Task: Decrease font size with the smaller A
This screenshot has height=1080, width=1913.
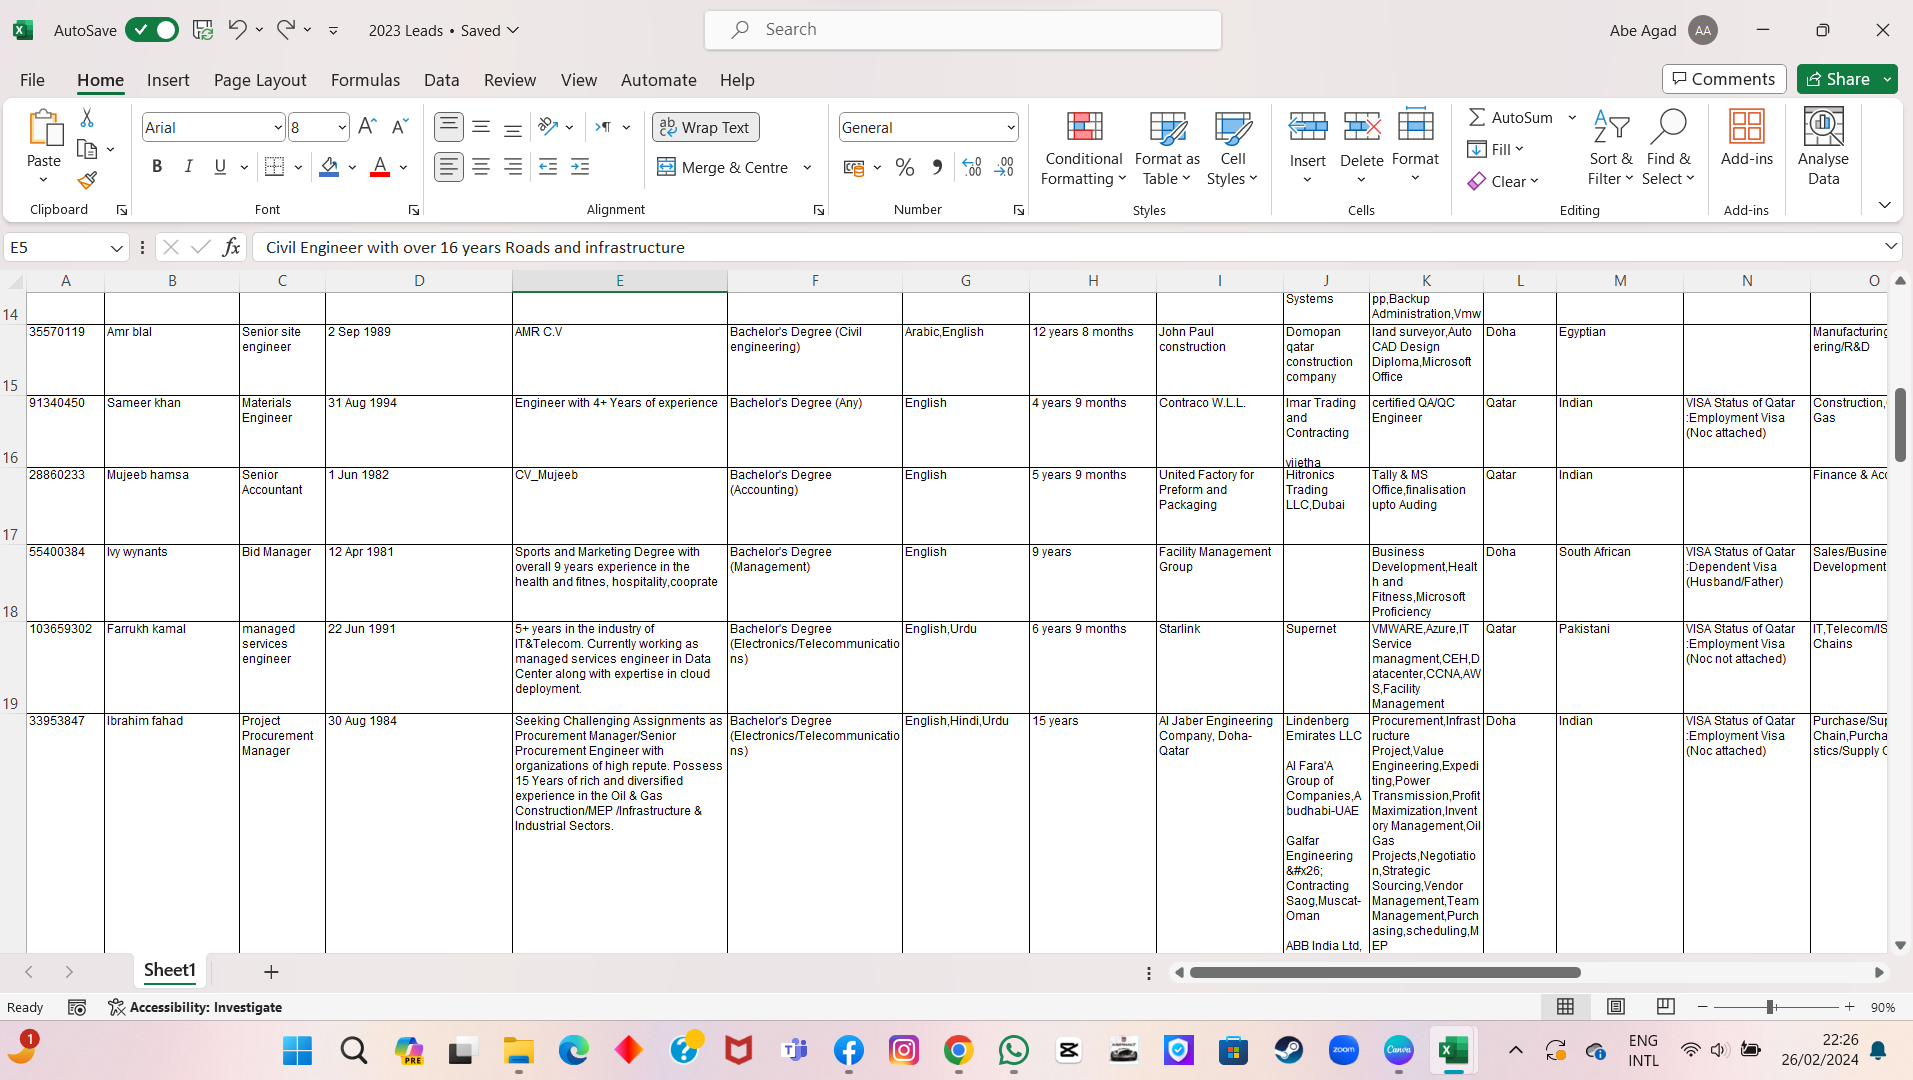Action: tap(399, 127)
